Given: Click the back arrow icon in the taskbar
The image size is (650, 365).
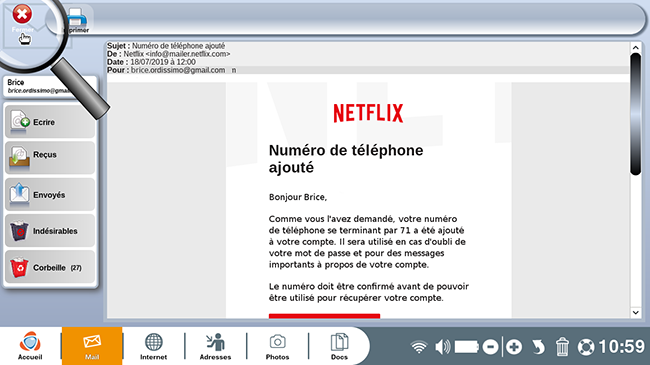Looking at the screenshot, I should point(538,347).
